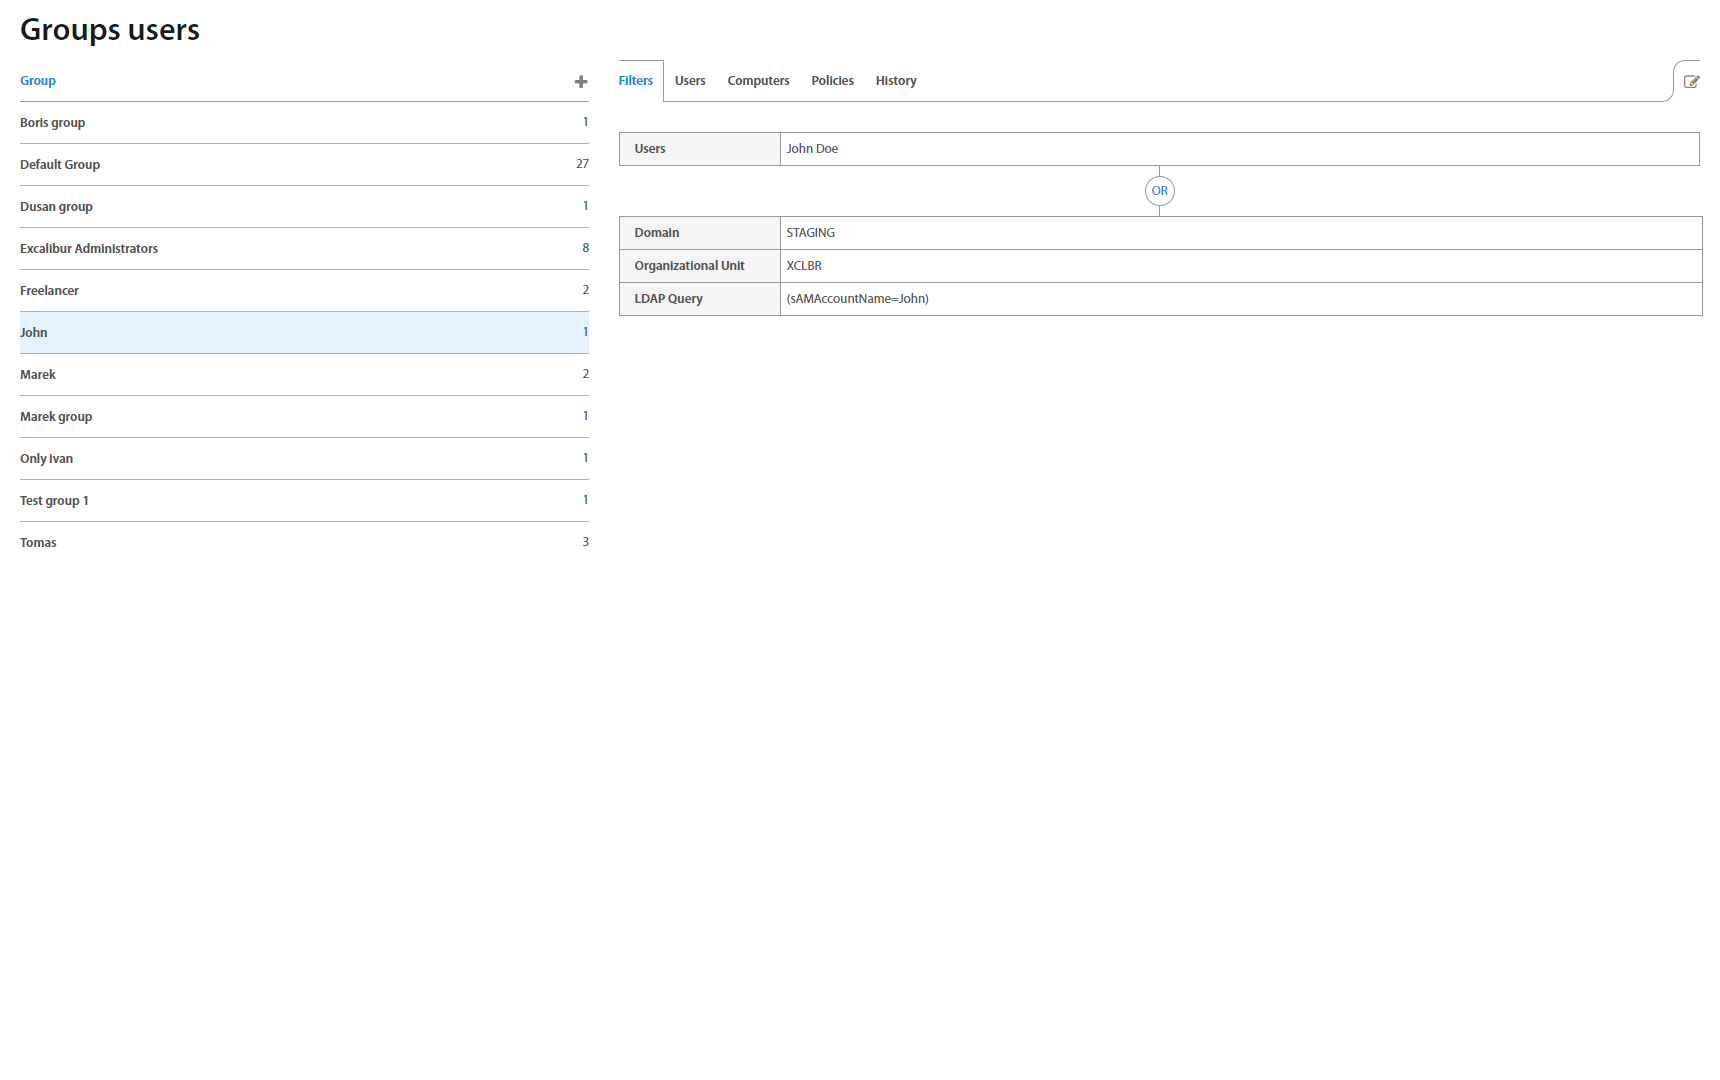The height and width of the screenshot is (1080, 1720).
Task: Click the plus icon to add group
Action: tap(580, 82)
